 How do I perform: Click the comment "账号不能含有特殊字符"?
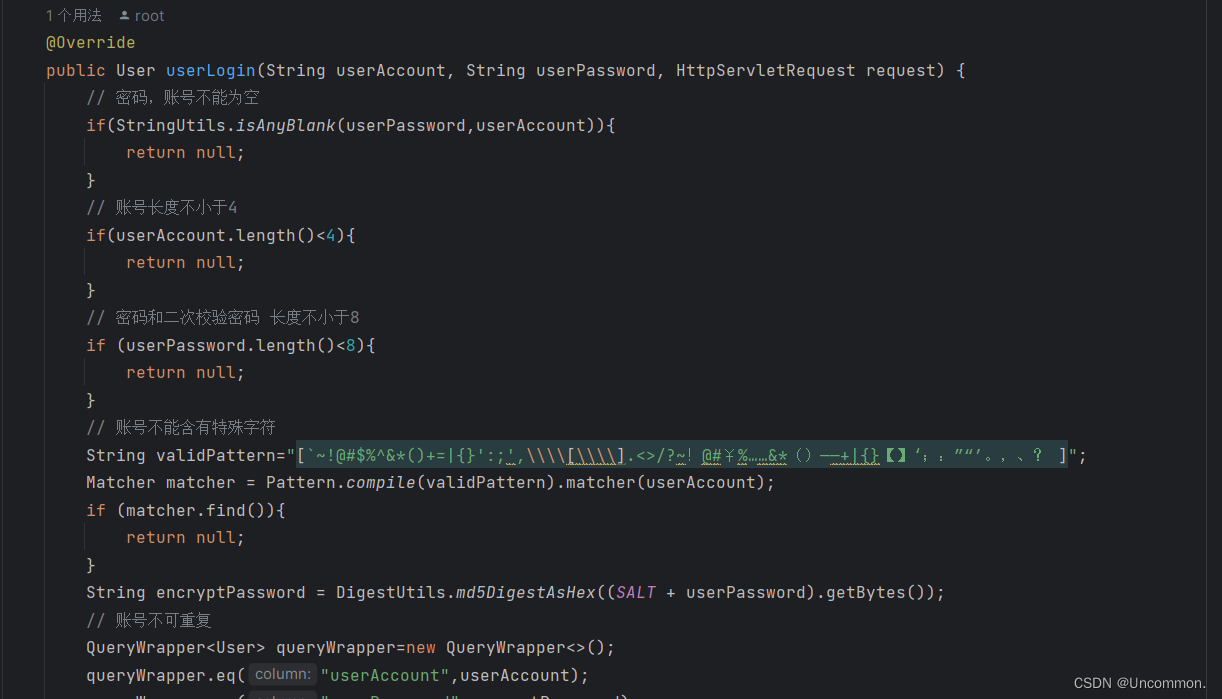(x=181, y=428)
